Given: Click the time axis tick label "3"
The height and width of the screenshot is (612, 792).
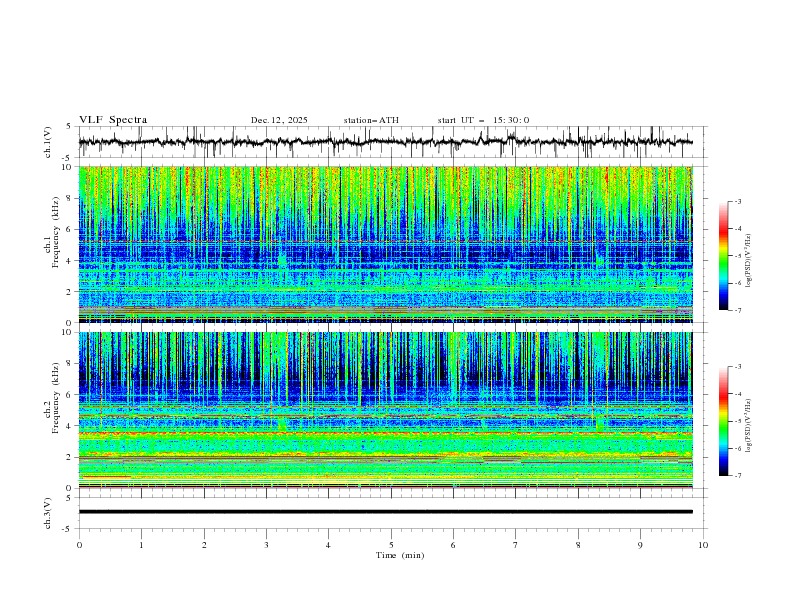Looking at the screenshot, I should [266, 545].
